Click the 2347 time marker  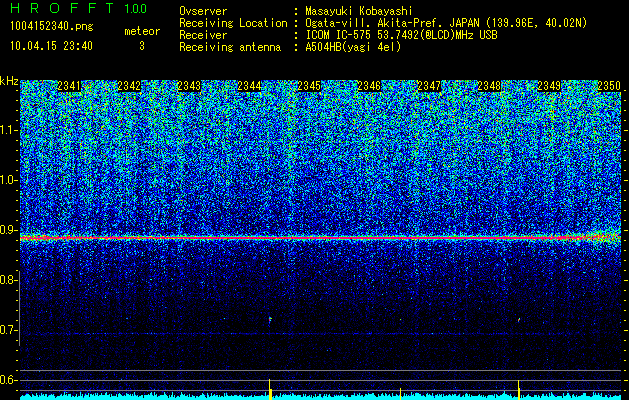pyautogui.click(x=429, y=86)
